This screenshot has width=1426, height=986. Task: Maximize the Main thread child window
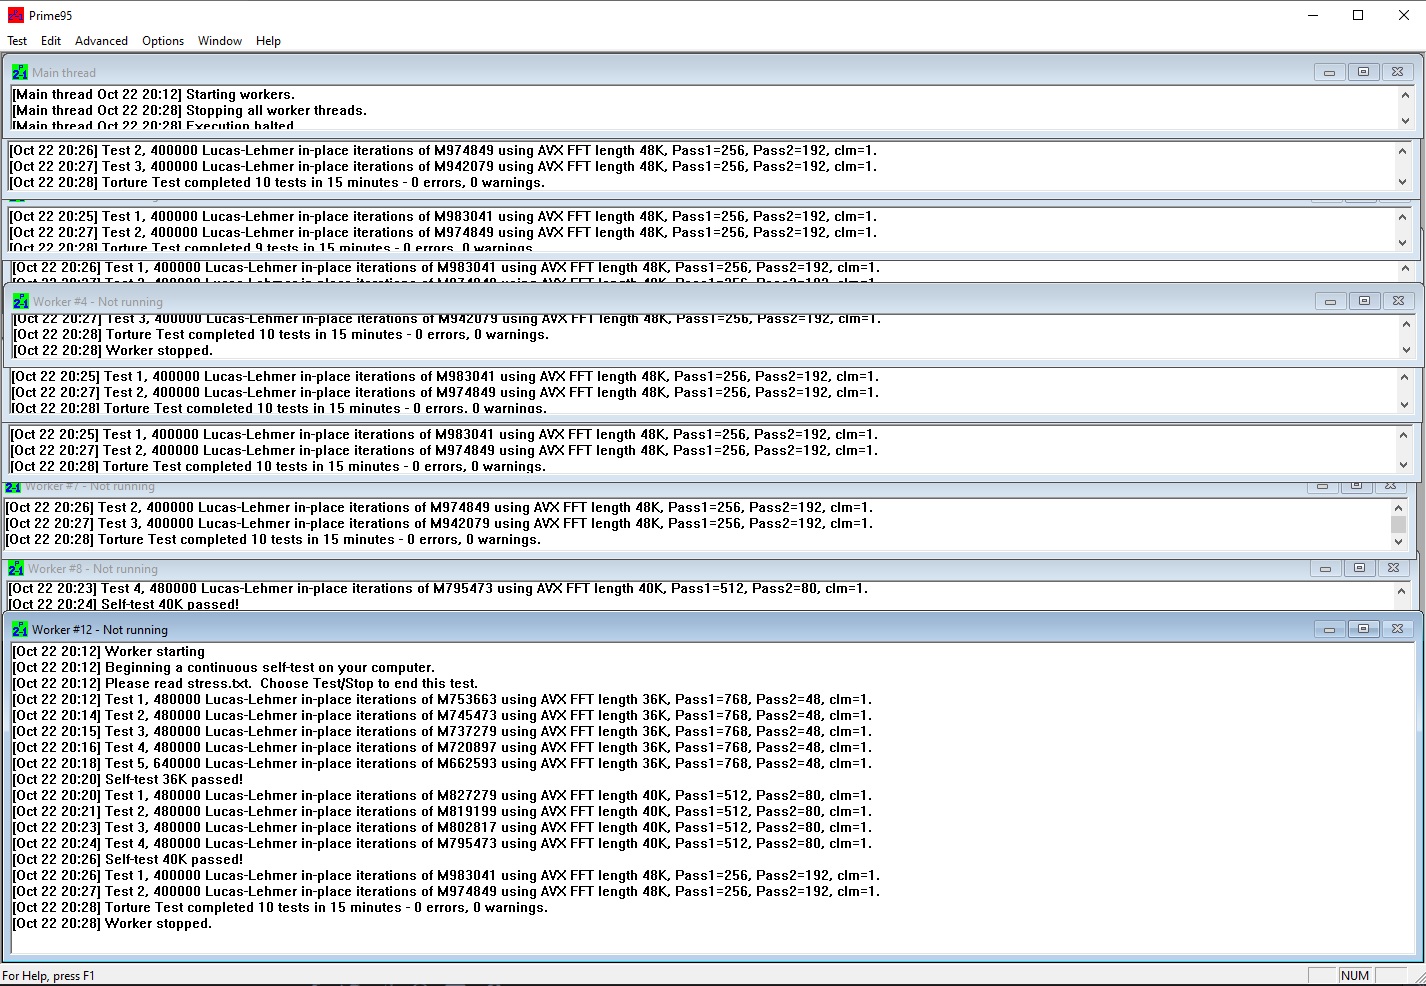(1363, 72)
